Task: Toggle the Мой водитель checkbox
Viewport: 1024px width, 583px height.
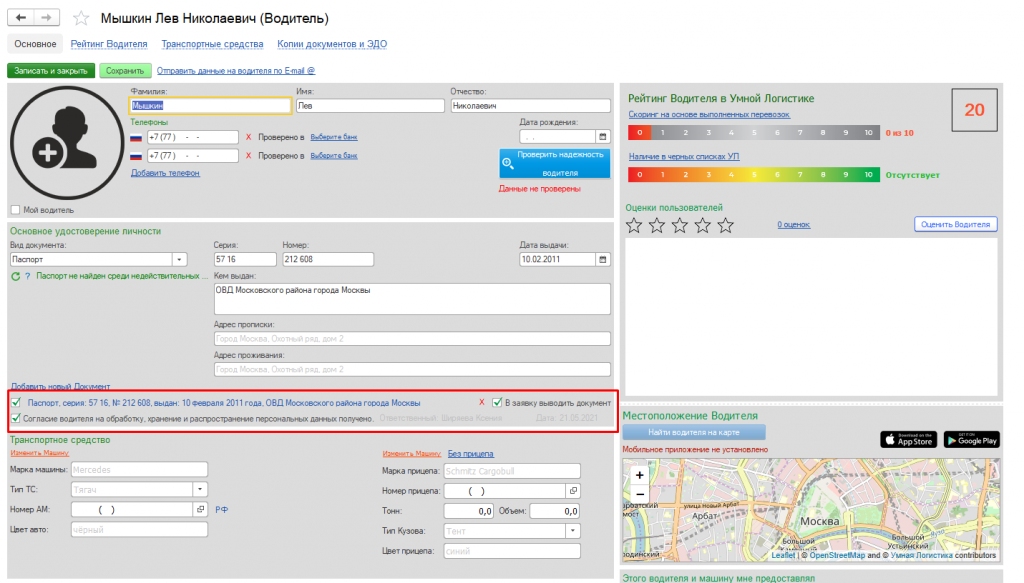Action: 16,210
